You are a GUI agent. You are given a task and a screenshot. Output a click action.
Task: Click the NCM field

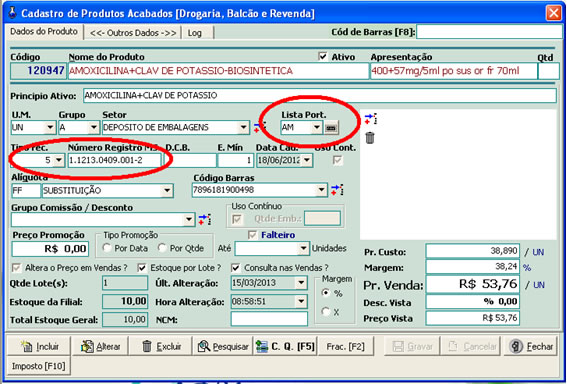[269, 319]
